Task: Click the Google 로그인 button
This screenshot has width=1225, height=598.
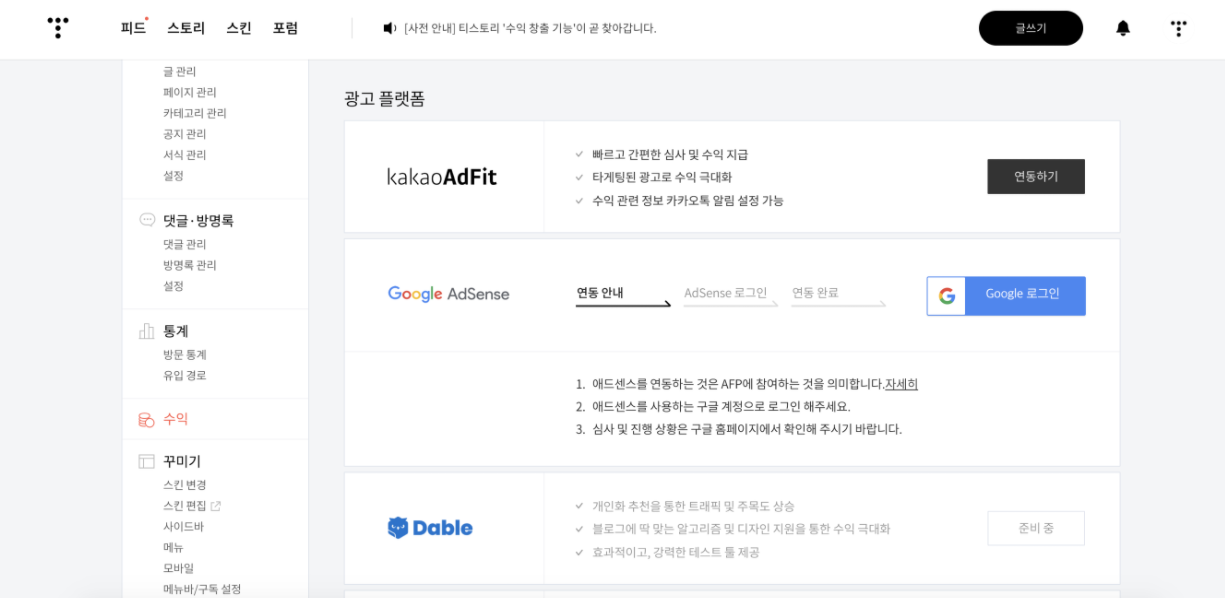Action: (x=1006, y=296)
